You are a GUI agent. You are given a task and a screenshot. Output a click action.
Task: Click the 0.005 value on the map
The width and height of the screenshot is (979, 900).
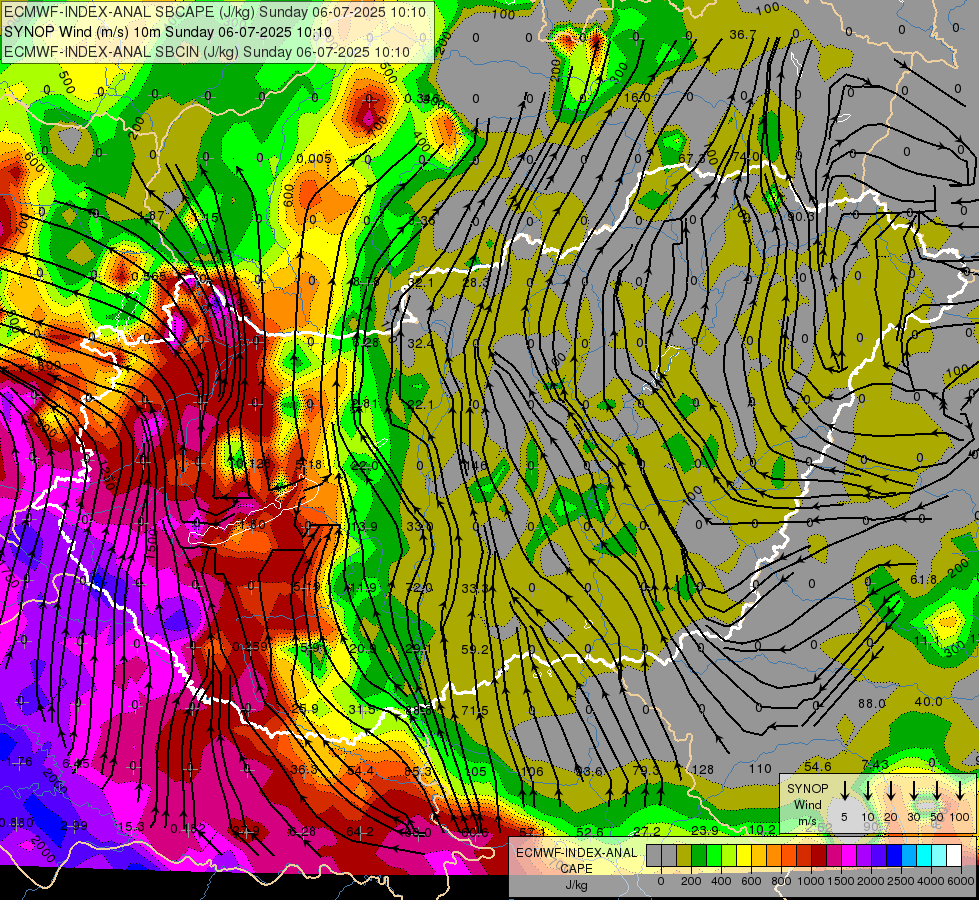(314, 159)
